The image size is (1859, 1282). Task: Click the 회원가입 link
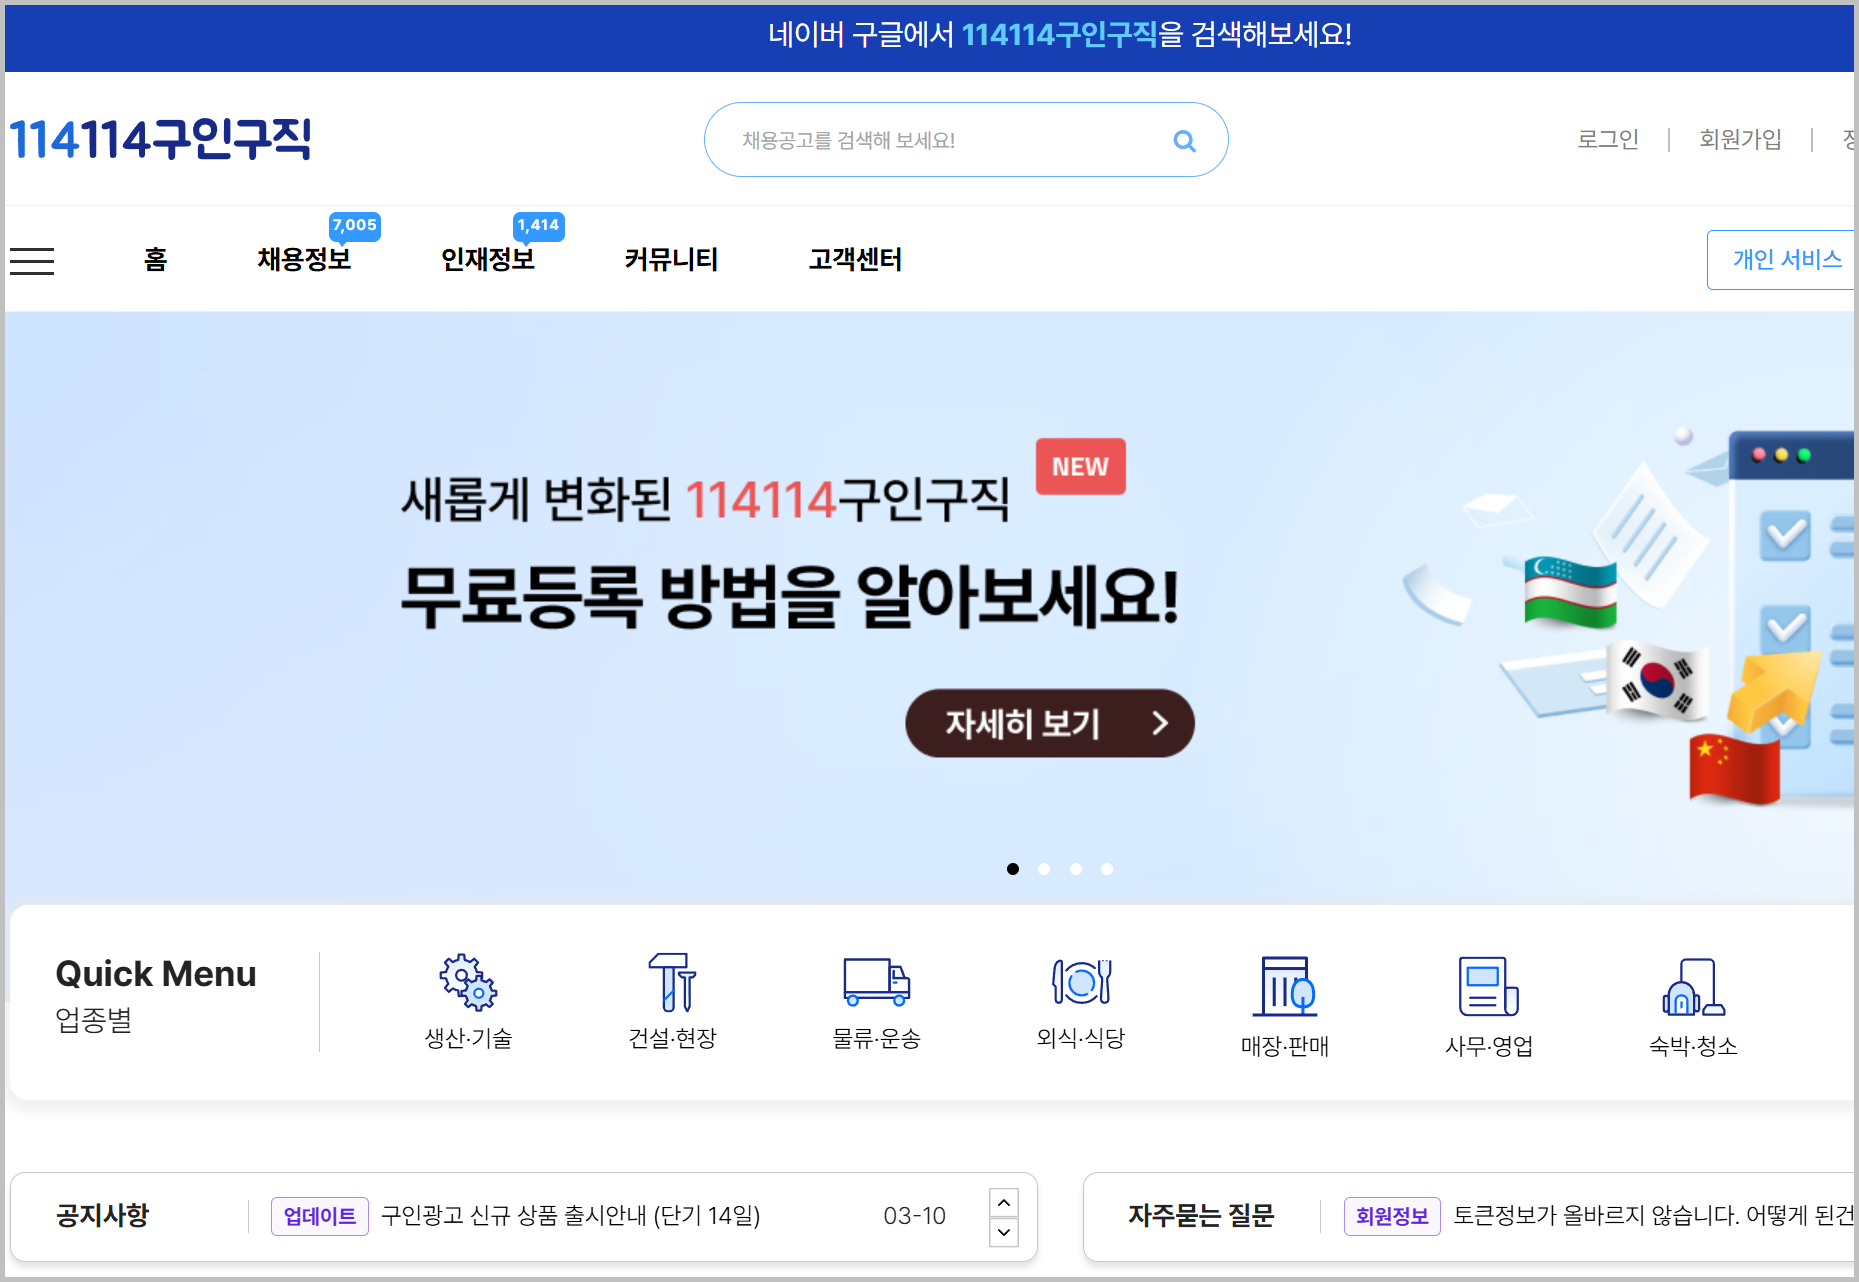pyautogui.click(x=1740, y=139)
